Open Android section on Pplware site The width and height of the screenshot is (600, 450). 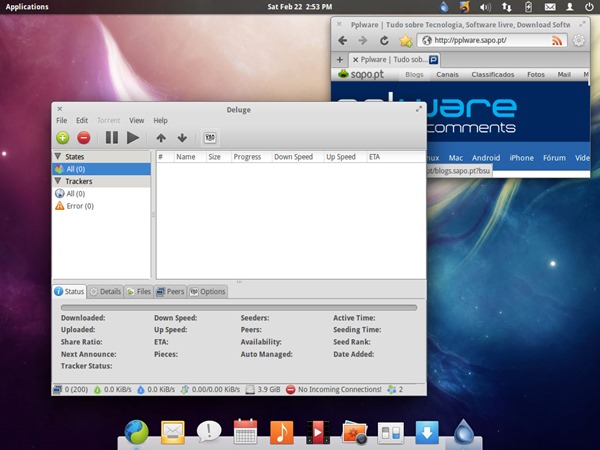click(x=486, y=158)
